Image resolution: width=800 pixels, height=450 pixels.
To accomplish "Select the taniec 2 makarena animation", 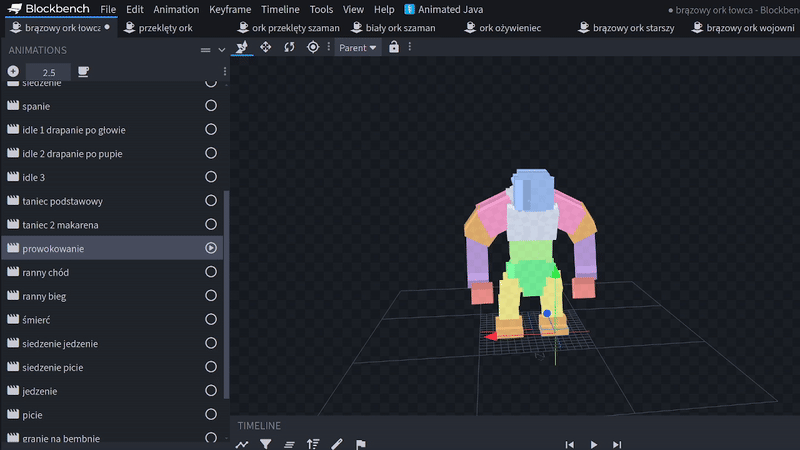I will (x=60, y=225).
